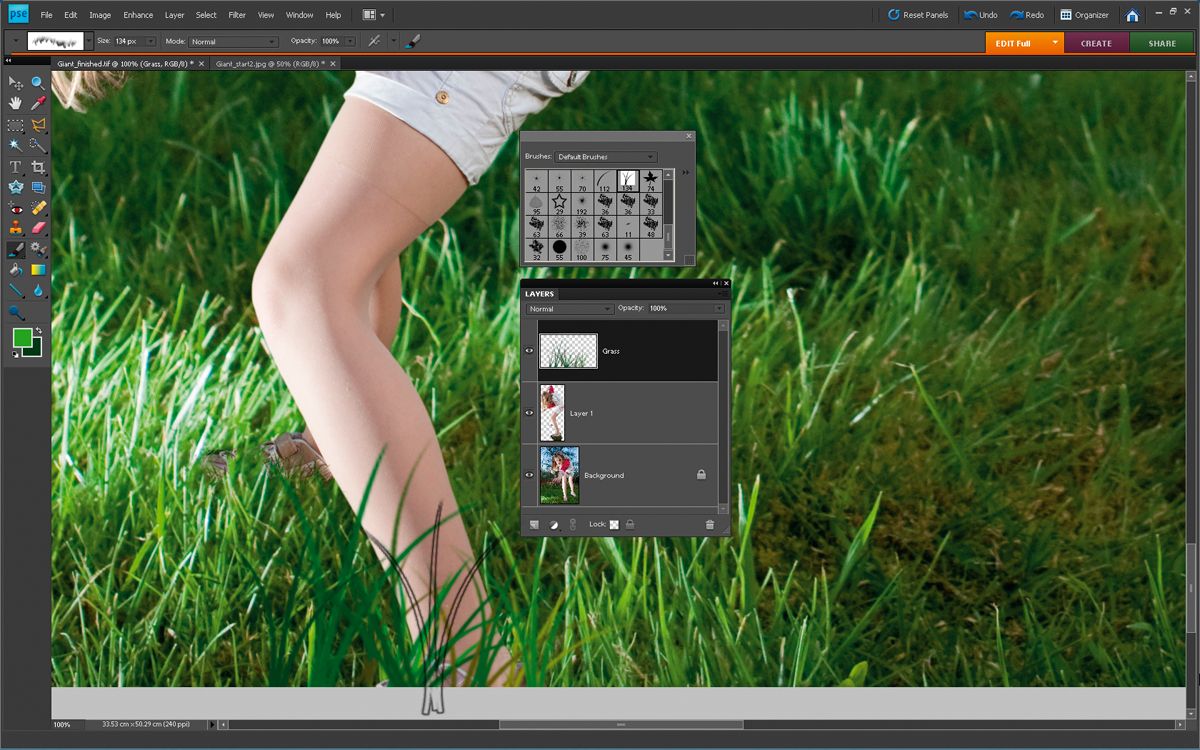Viewport: 1200px width, 750px height.
Task: Hide the Background layer
Action: (x=530, y=475)
